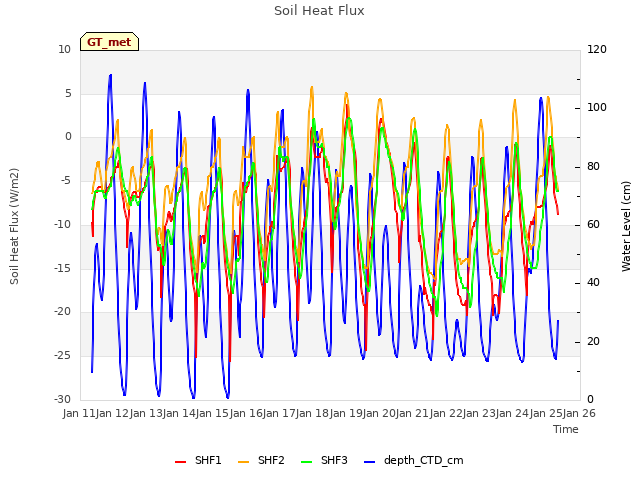Select the Soil Heat Flux chart title
Screen dimensions: 640x480
coord(319,11)
